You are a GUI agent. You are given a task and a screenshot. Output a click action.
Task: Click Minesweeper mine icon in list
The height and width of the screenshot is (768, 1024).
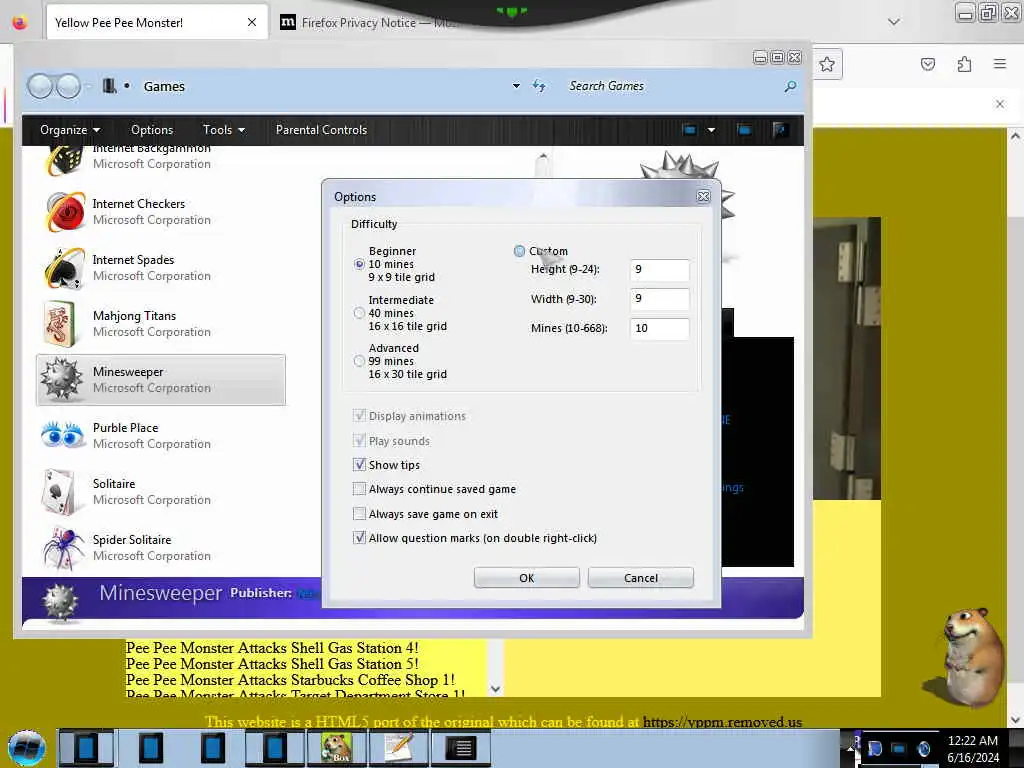pyautogui.click(x=62, y=379)
